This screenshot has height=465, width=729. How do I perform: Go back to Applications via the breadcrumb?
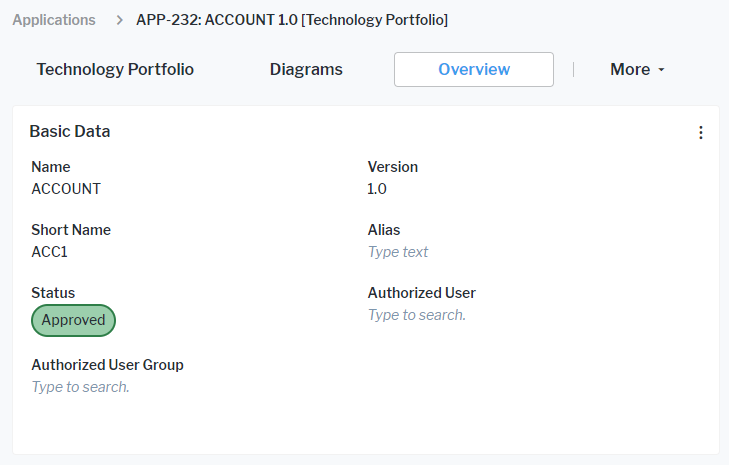pyautogui.click(x=54, y=20)
